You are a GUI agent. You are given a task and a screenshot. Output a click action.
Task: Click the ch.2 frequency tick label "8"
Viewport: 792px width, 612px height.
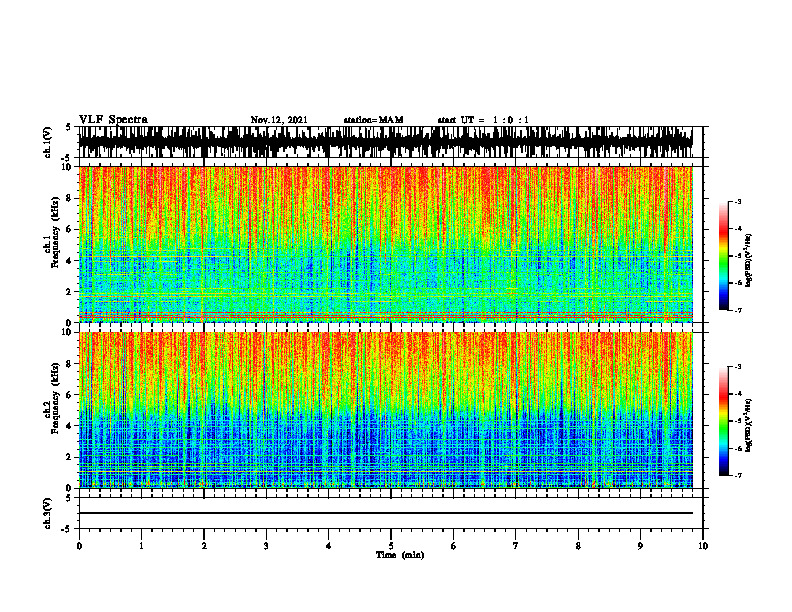[x=69, y=364]
